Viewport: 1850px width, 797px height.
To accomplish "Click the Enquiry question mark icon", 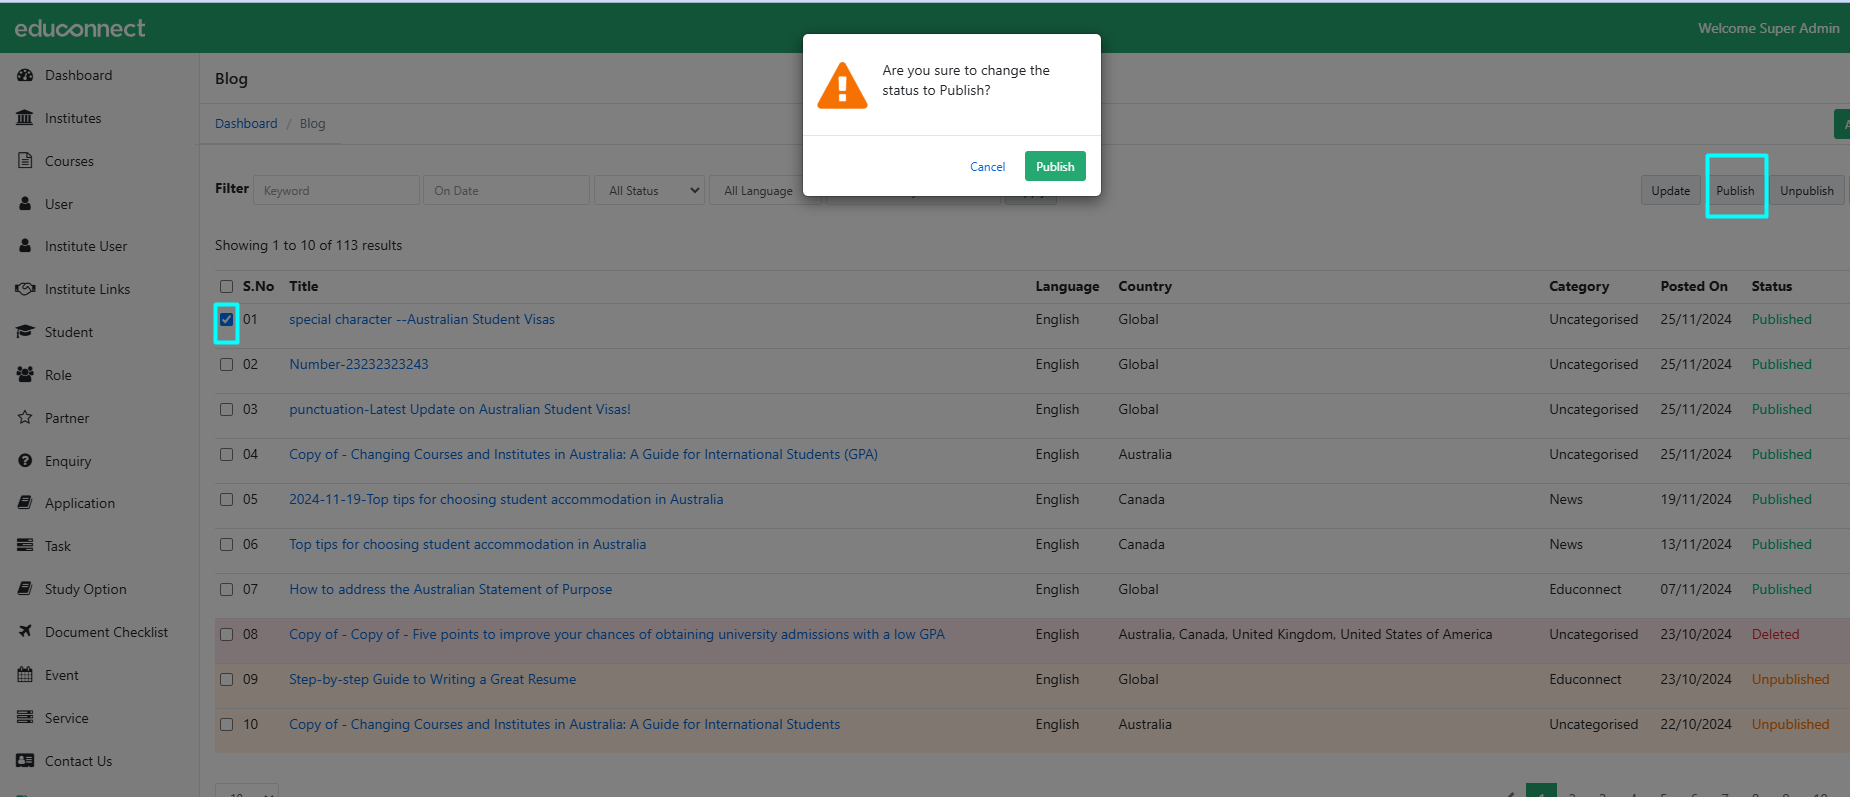I will click(25, 461).
